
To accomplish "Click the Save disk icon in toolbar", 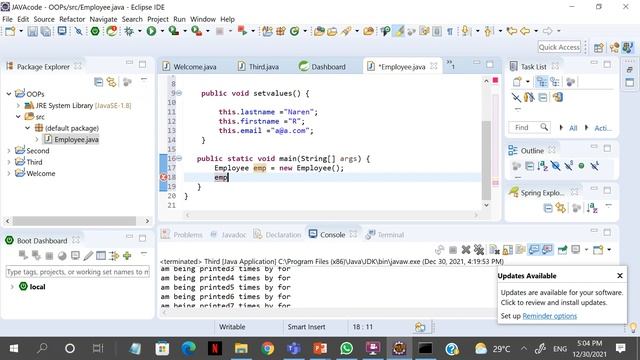I will click(33, 31).
